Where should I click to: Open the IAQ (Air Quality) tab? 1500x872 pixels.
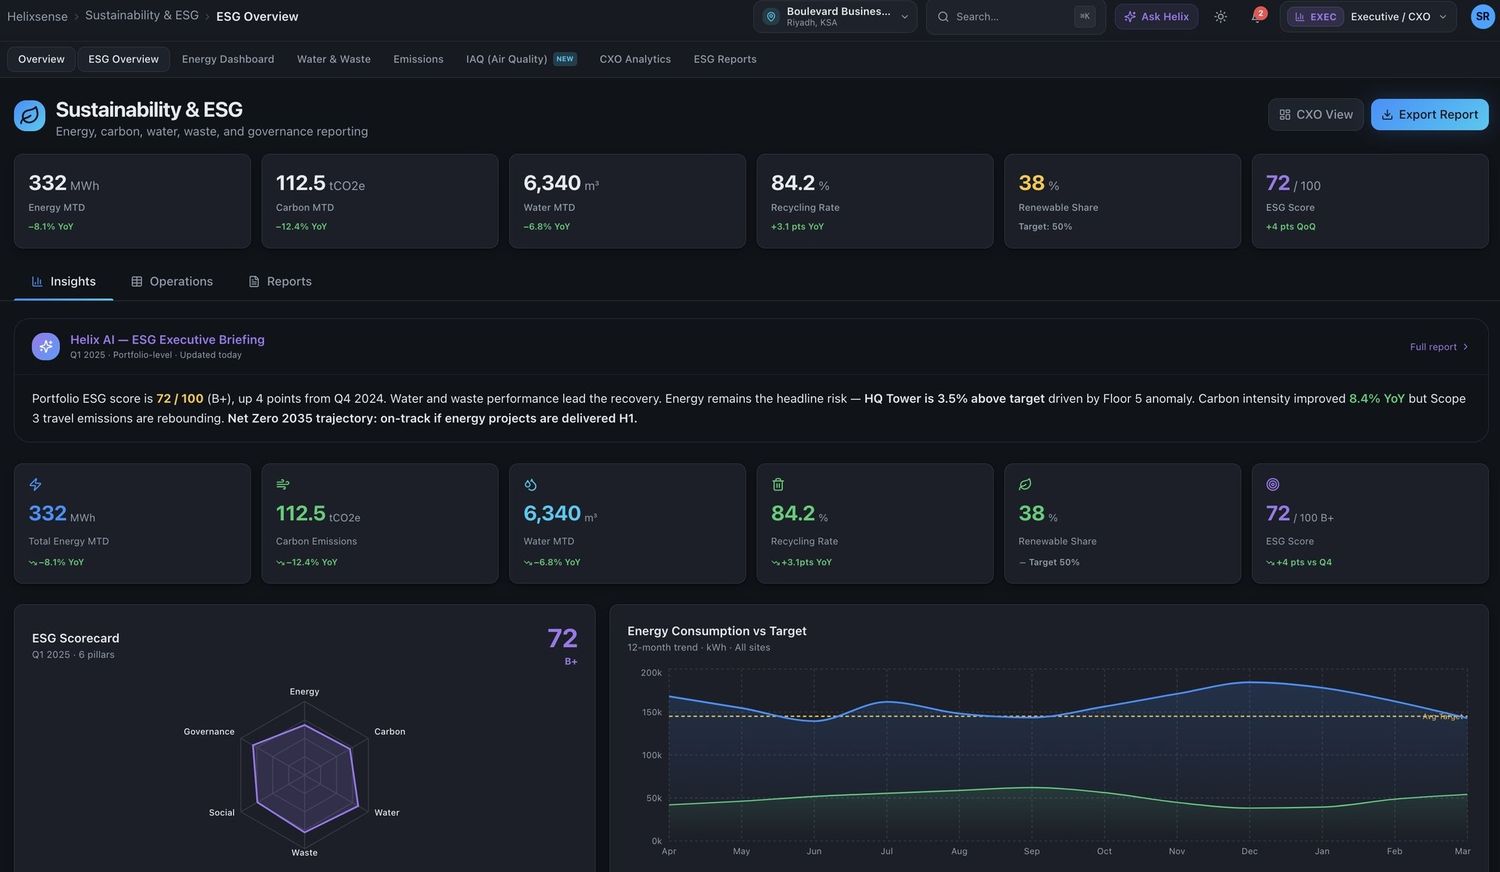(521, 59)
